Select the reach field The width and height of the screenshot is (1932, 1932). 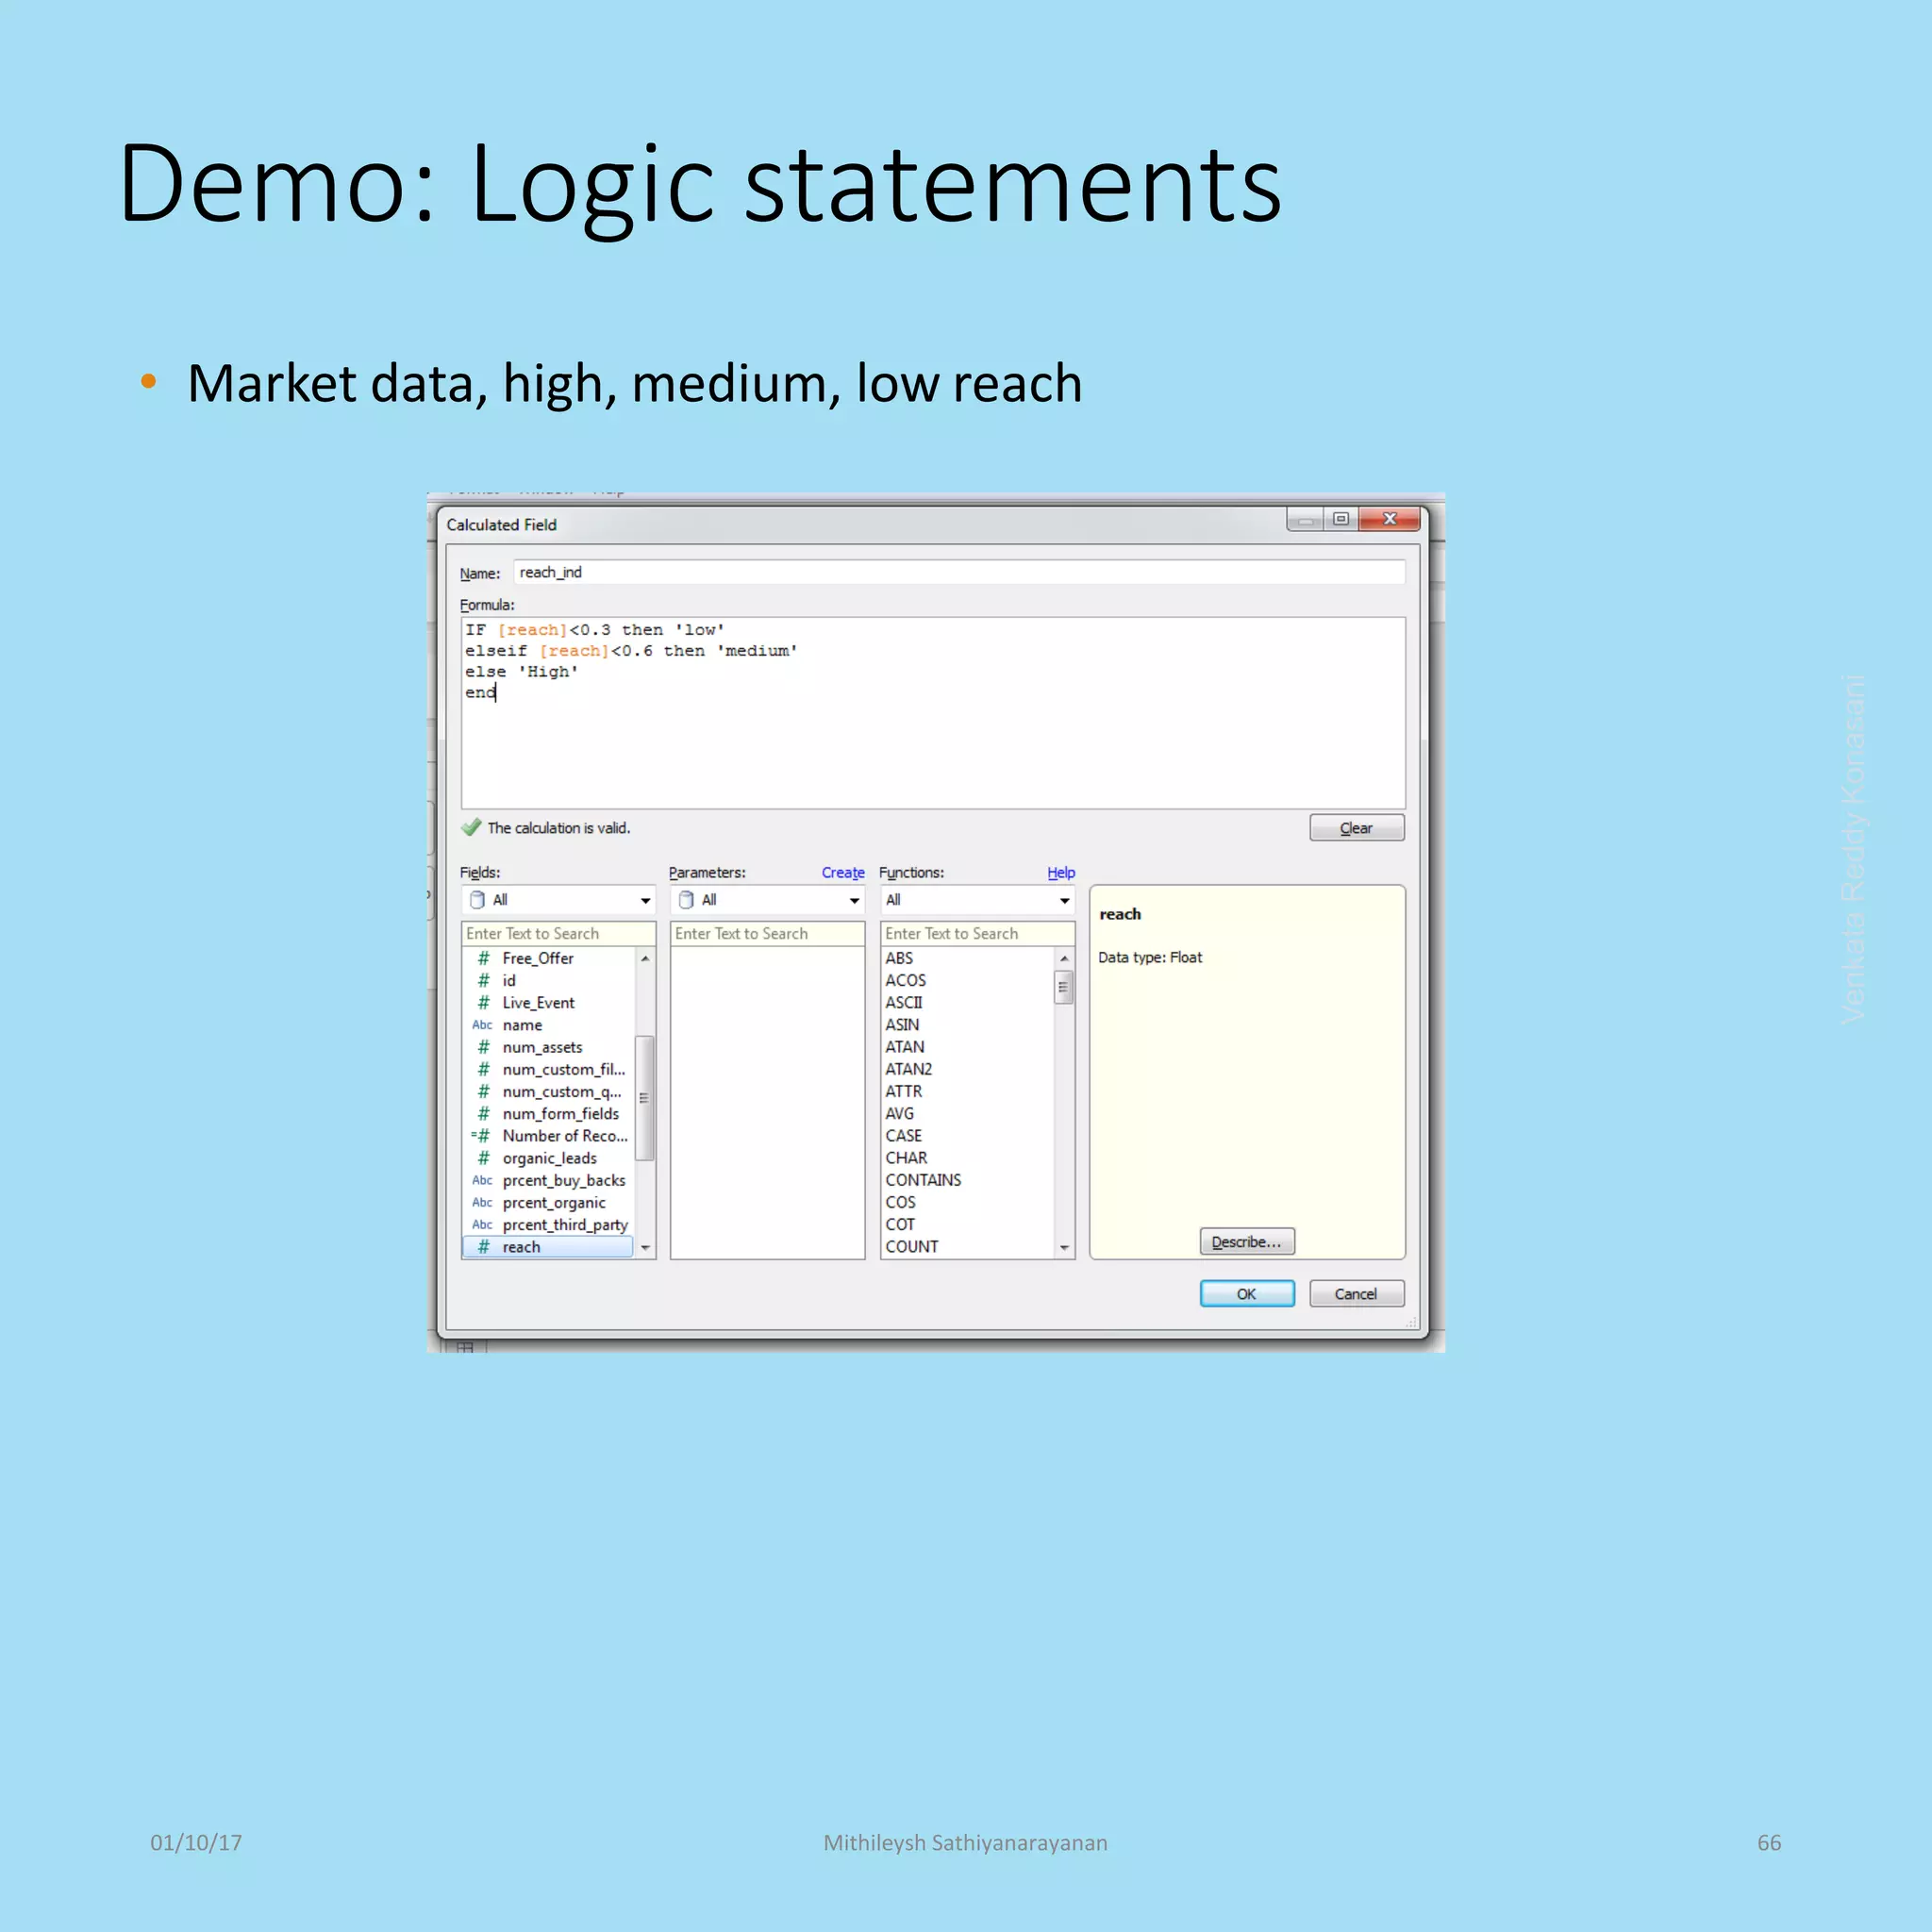(548, 1247)
